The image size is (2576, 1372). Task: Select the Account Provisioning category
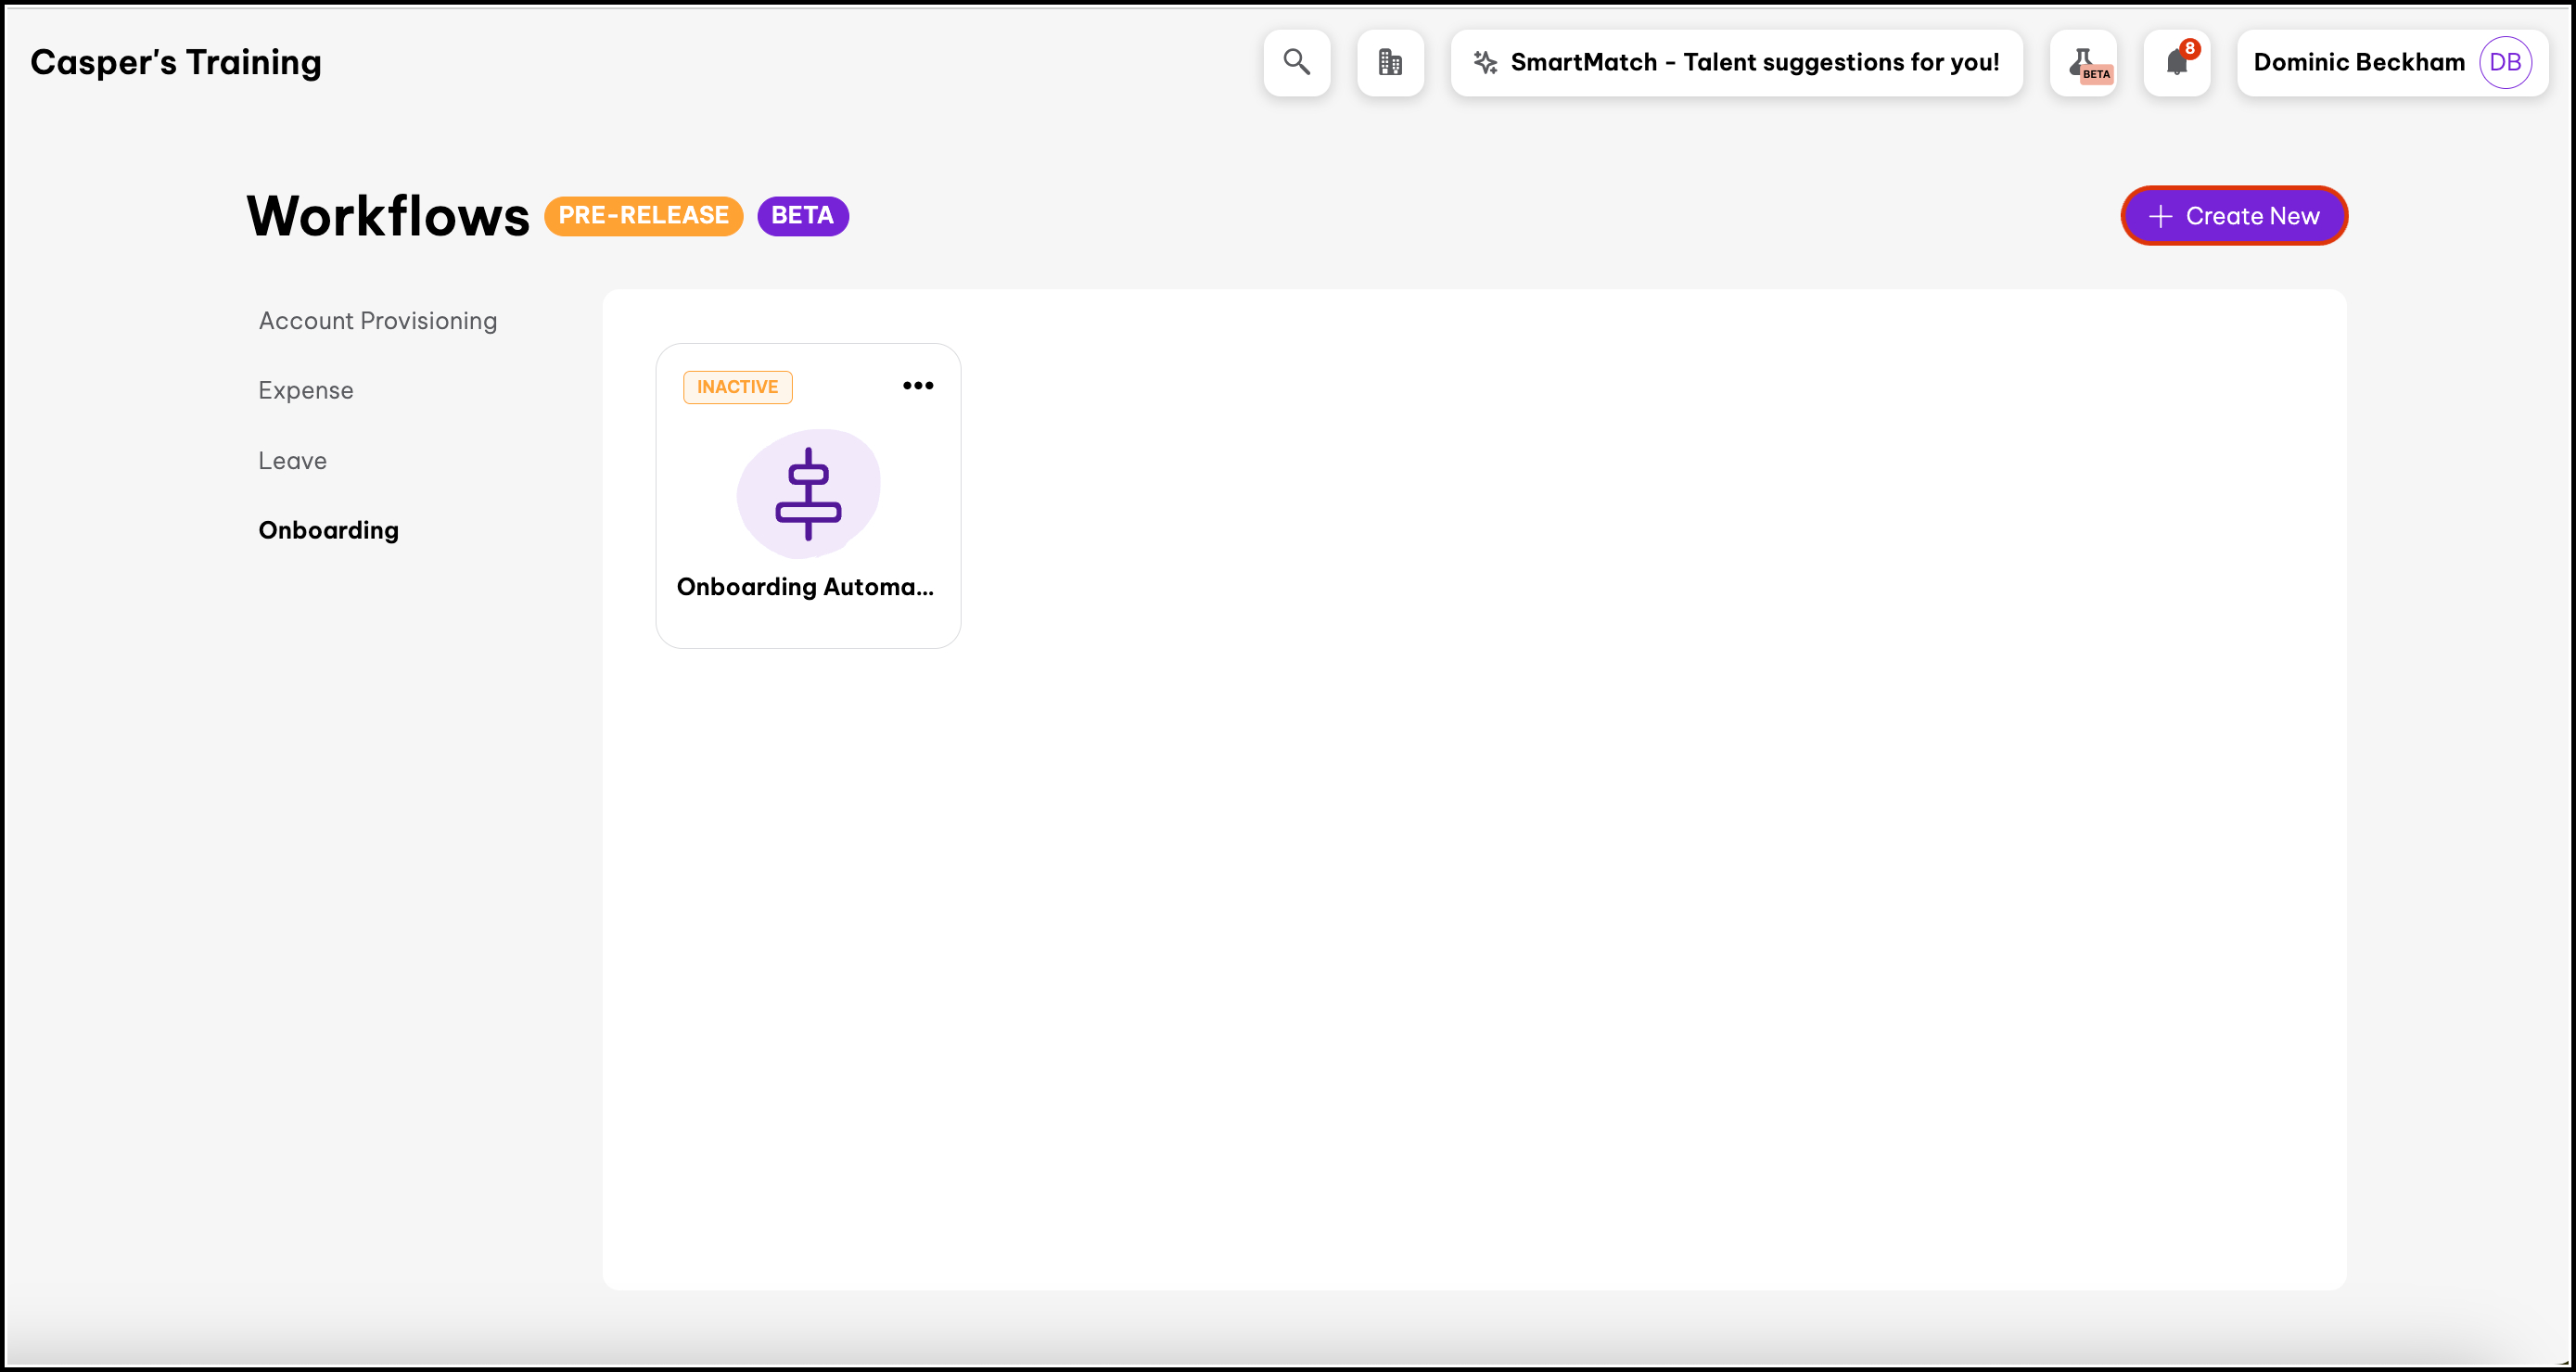point(377,320)
